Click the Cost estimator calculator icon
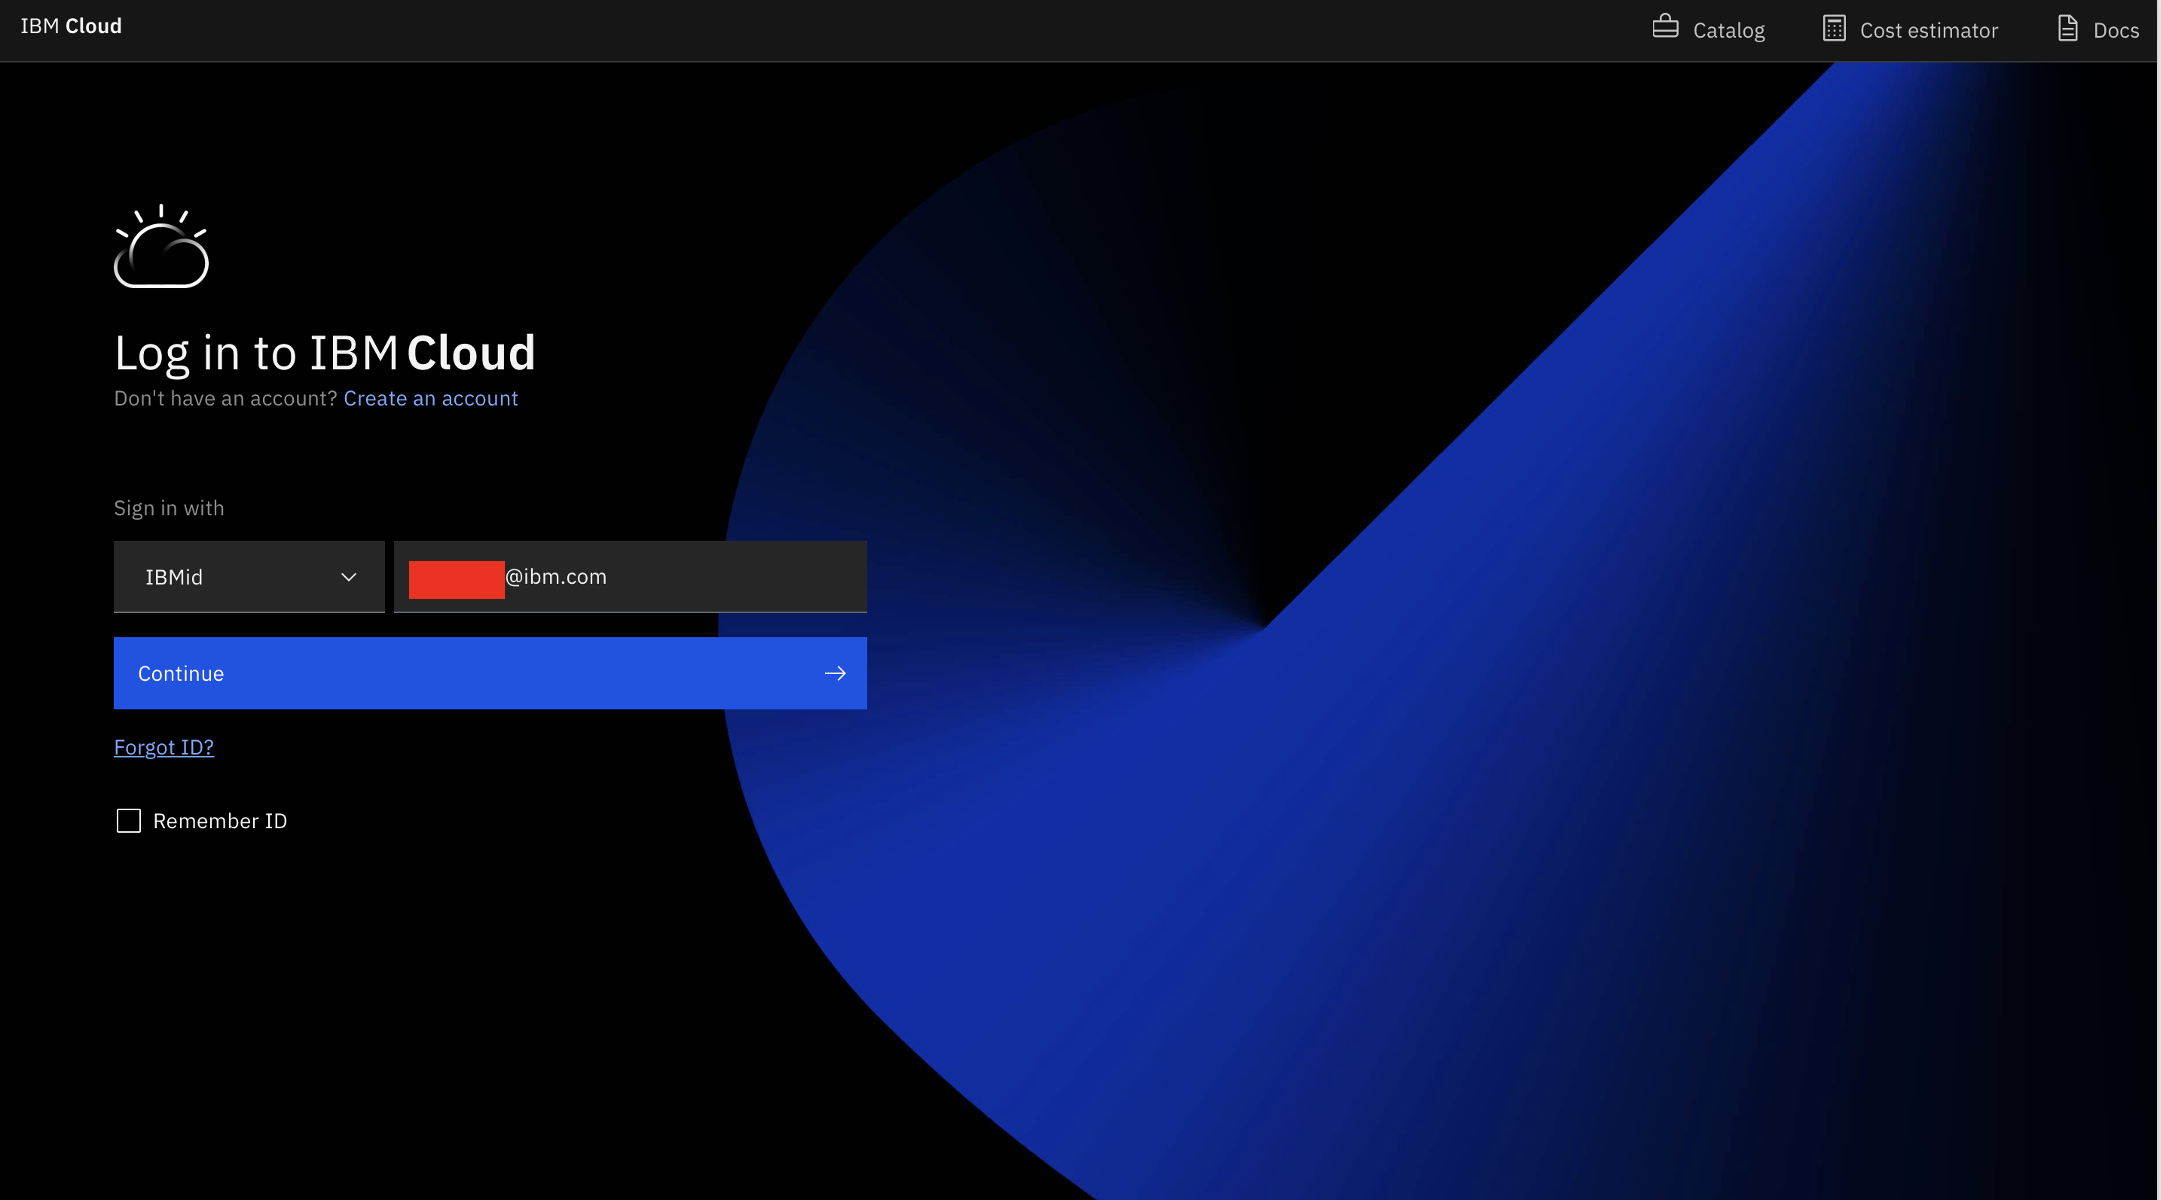Image resolution: width=2161 pixels, height=1200 pixels. click(1833, 28)
